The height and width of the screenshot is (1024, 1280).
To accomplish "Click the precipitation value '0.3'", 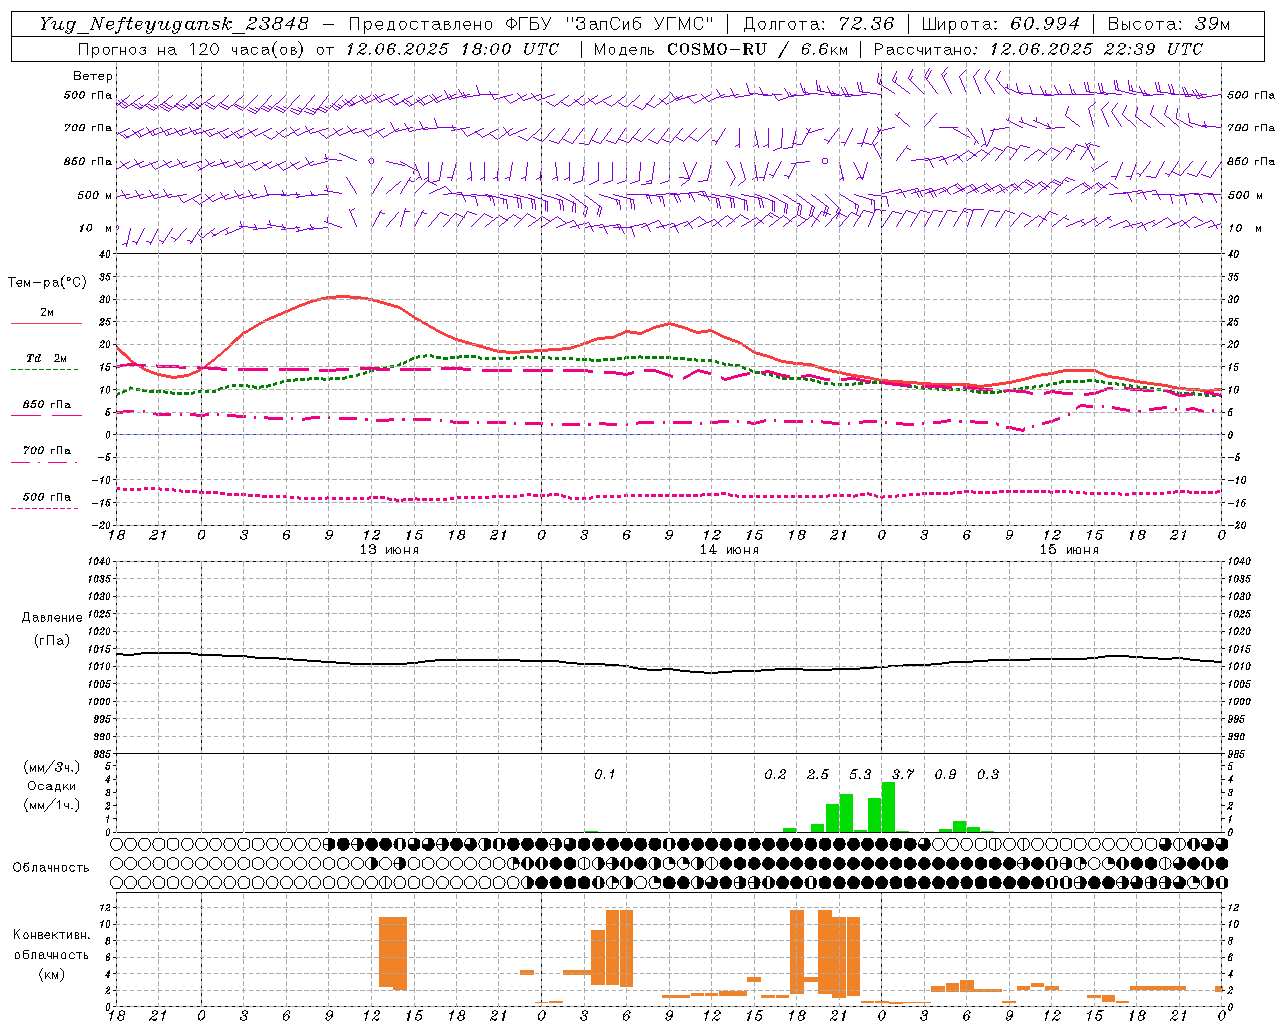I will coord(988,775).
